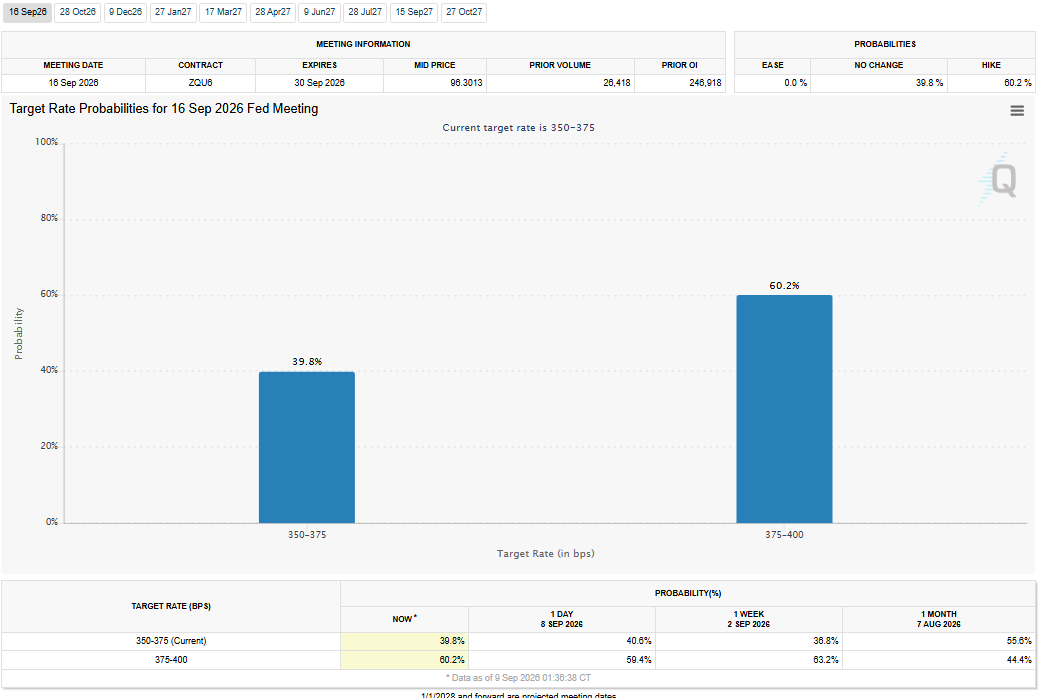This screenshot has width=1060, height=698.
Task: Select the 27 Jan27 meeting tab
Action: pos(173,12)
